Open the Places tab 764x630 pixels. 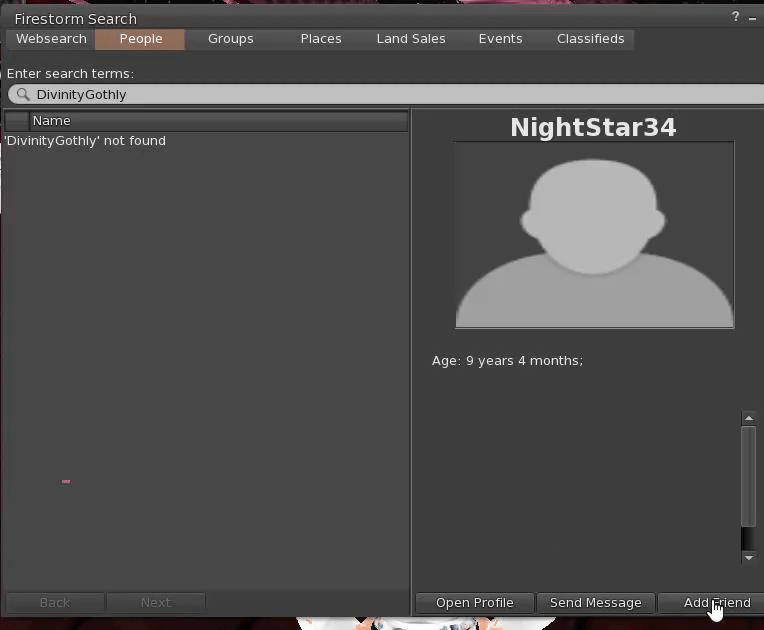(321, 39)
